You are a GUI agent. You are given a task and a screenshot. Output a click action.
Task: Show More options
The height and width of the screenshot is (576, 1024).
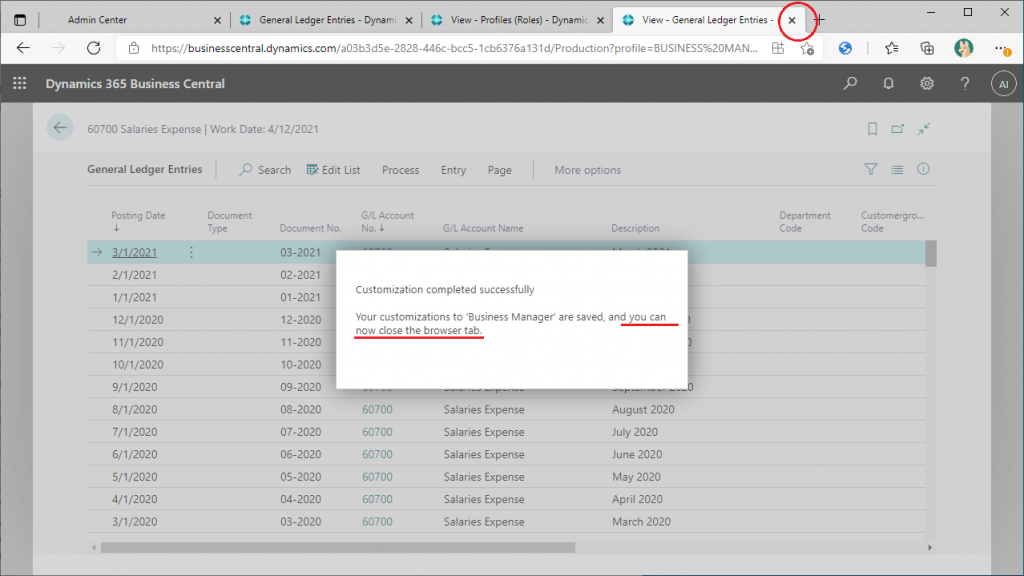click(x=588, y=170)
